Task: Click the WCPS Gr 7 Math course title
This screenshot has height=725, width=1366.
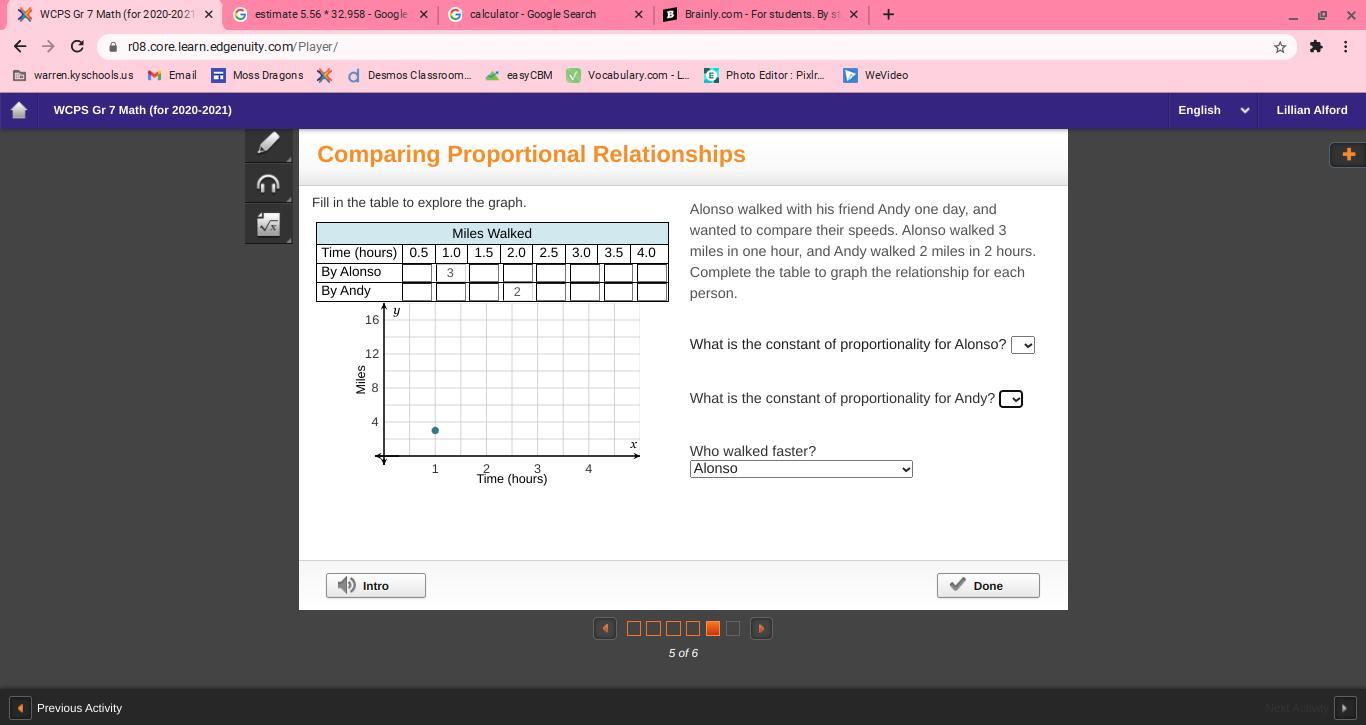Action: coord(143,110)
